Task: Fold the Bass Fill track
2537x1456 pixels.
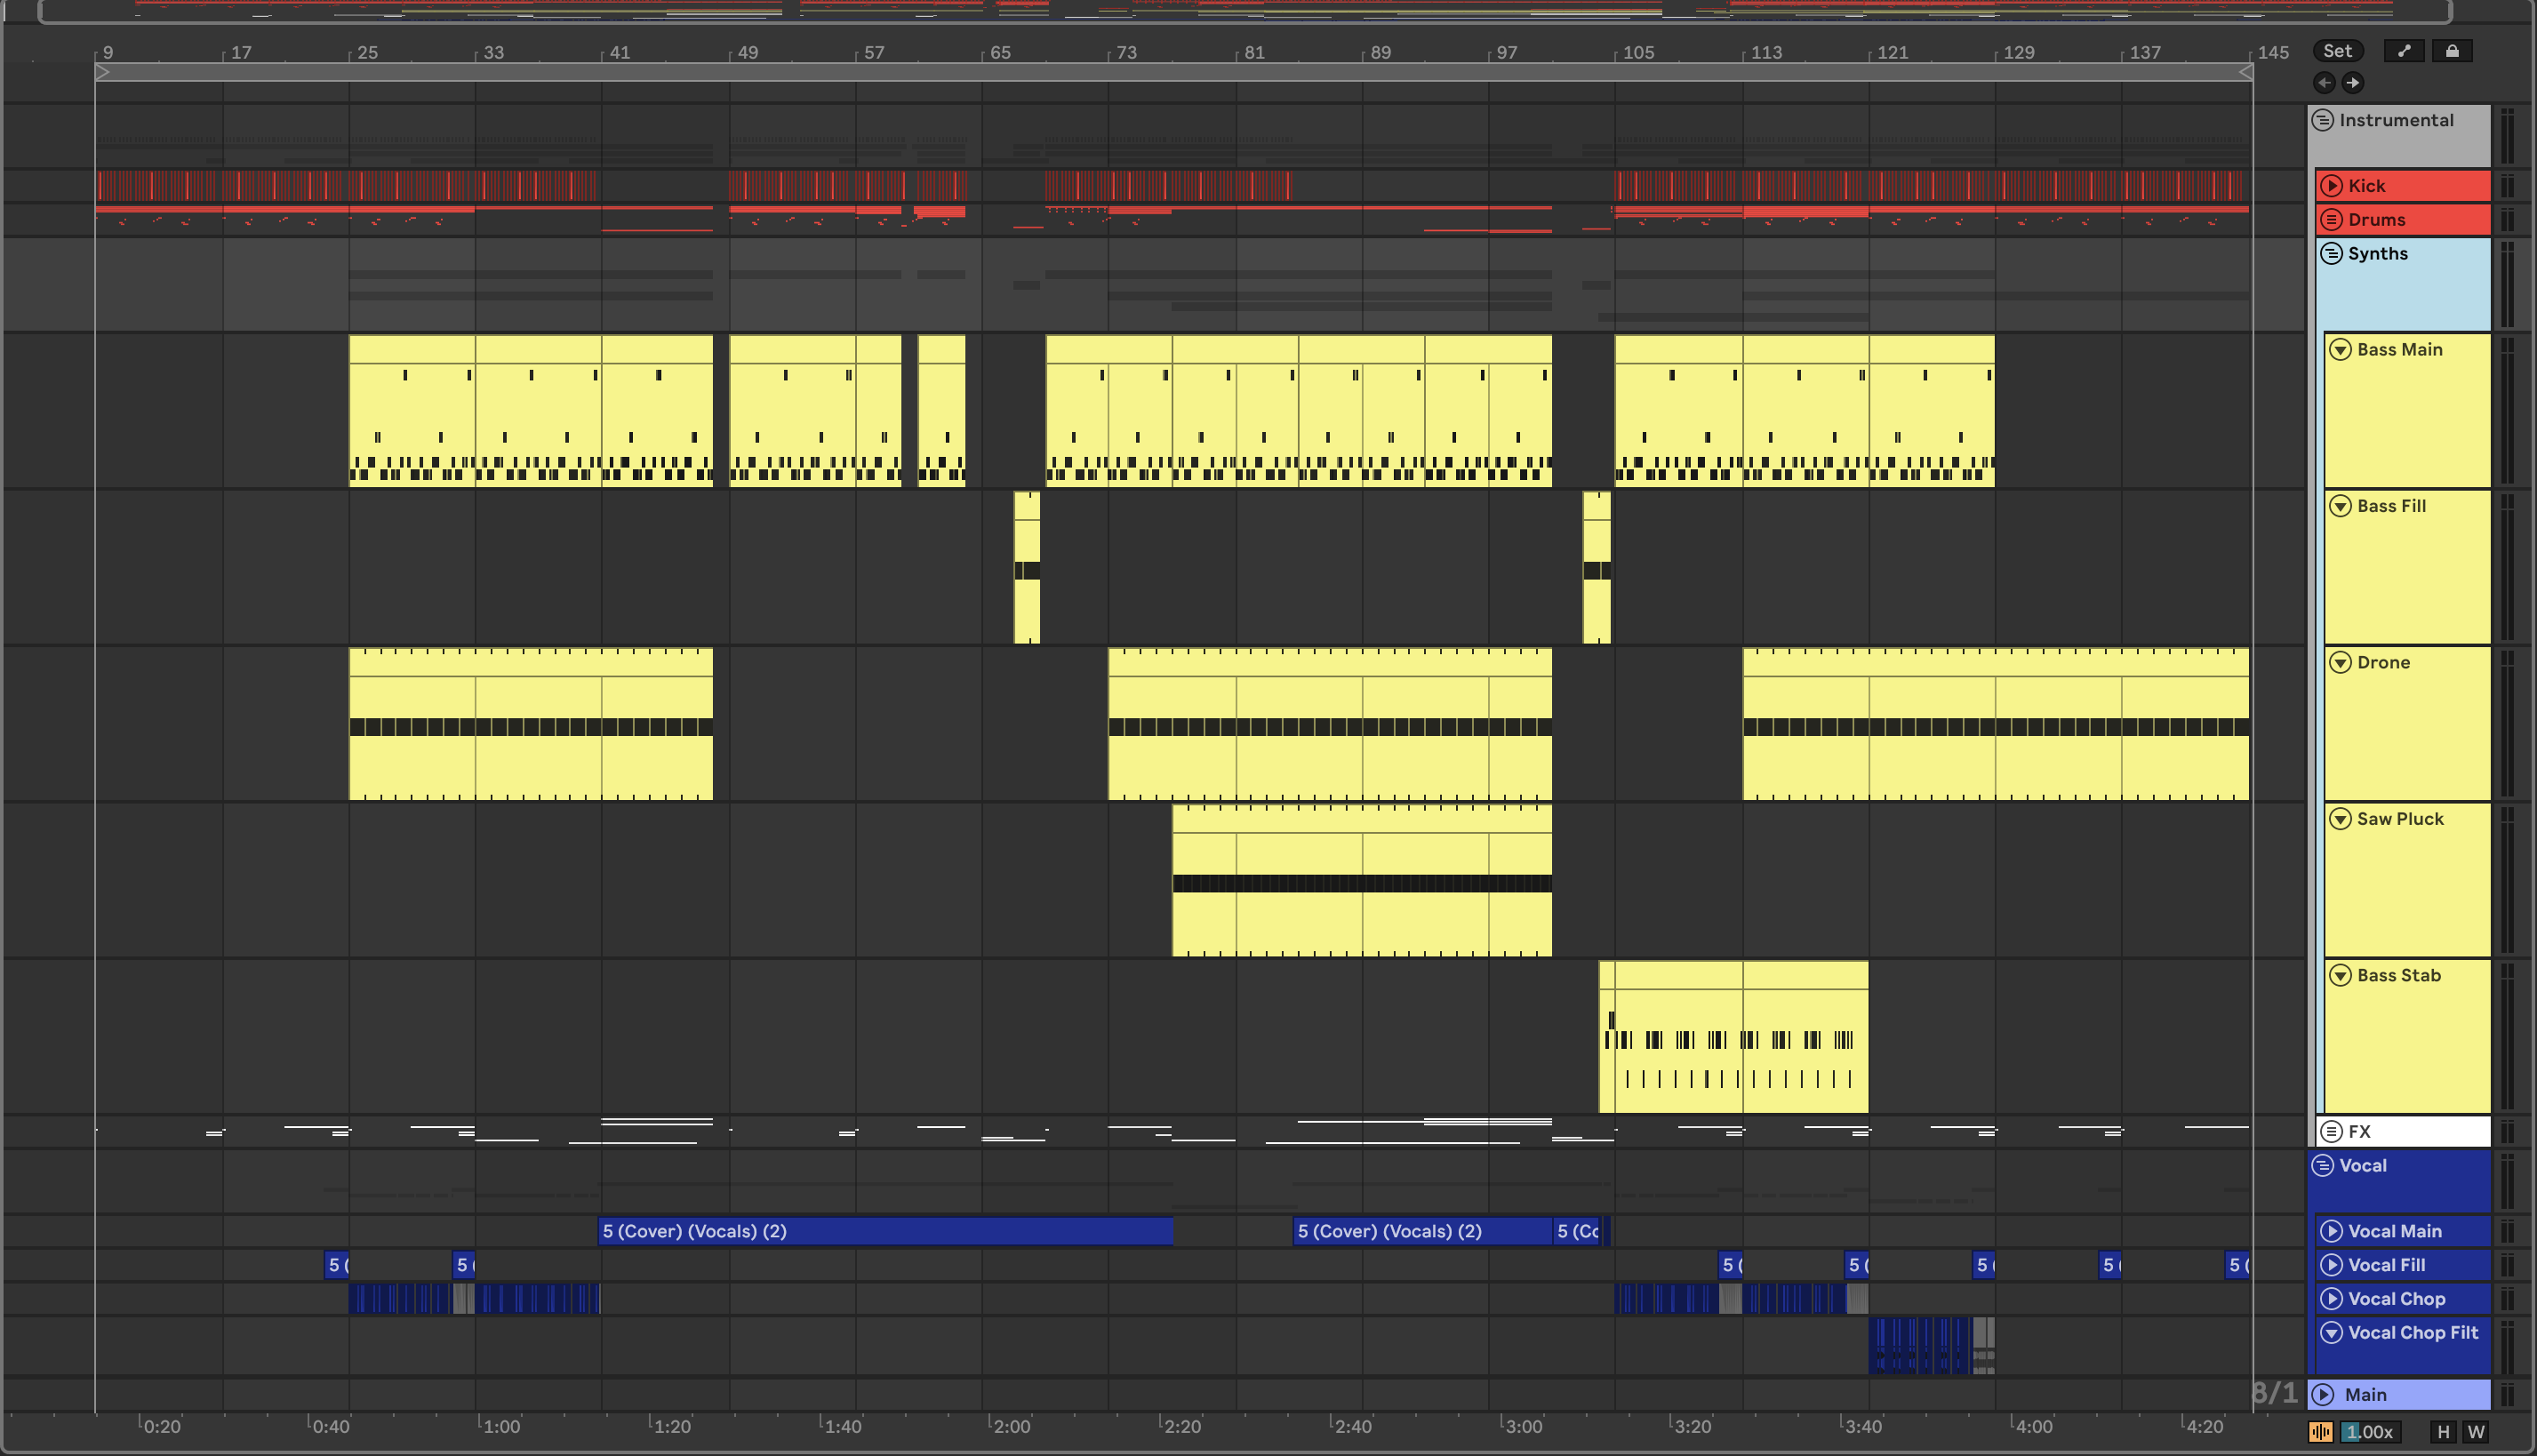Action: (2340, 506)
